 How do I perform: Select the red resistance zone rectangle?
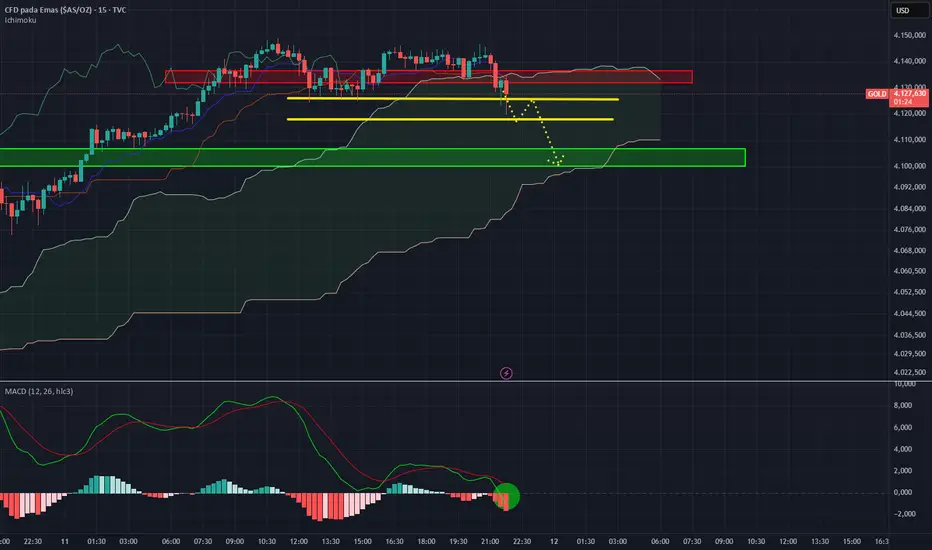point(429,77)
